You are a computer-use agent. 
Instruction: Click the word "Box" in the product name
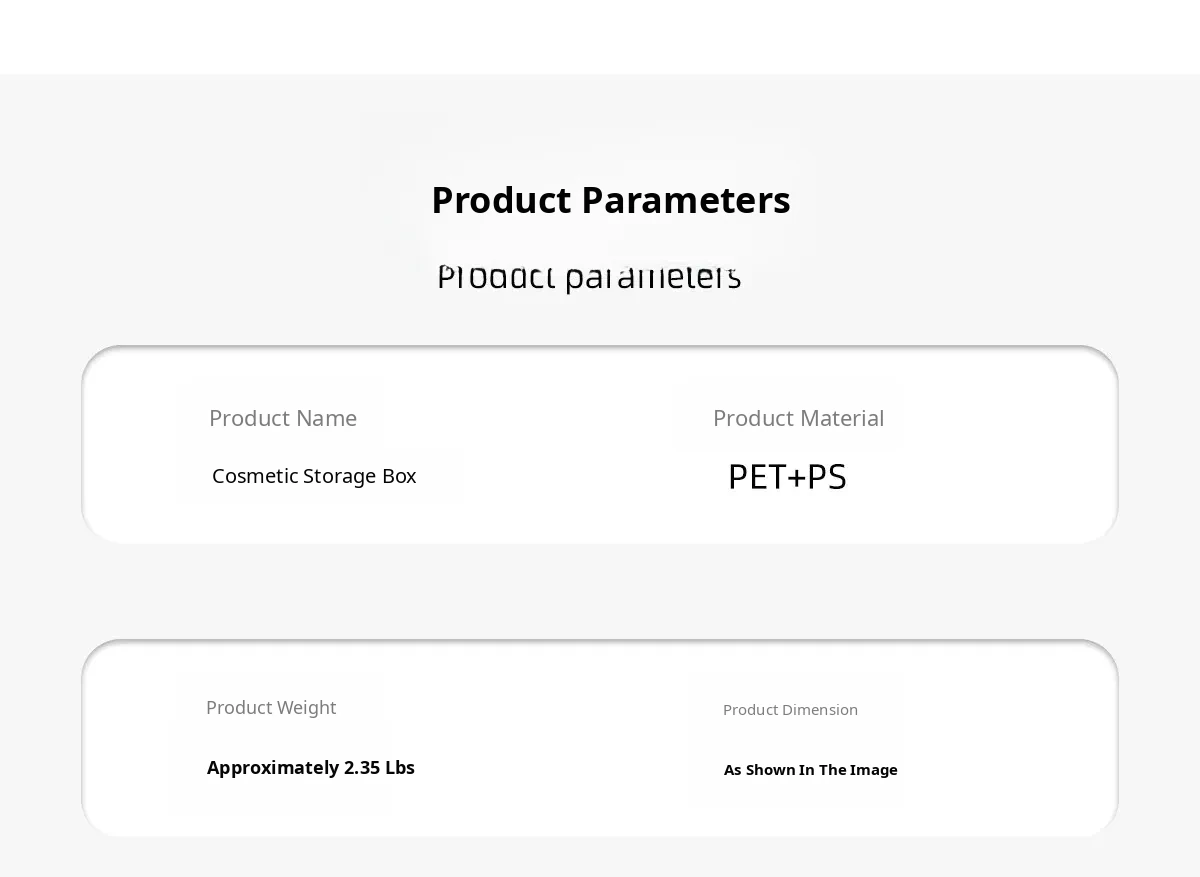tap(399, 476)
